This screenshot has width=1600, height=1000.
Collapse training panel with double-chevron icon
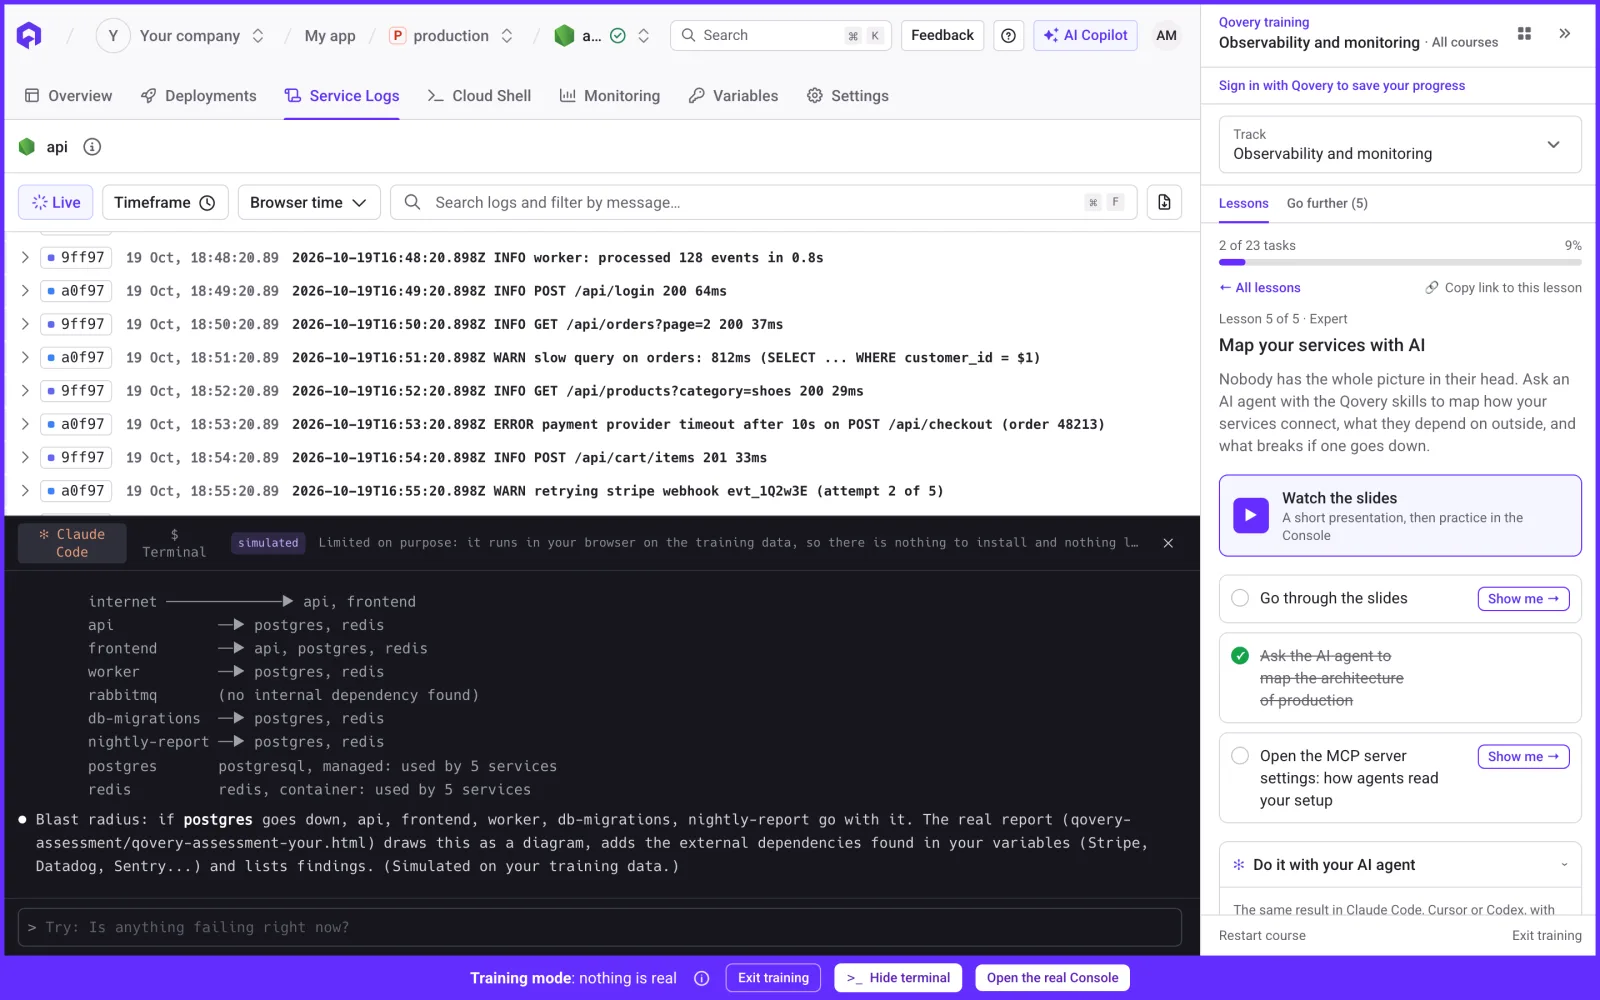(1564, 34)
